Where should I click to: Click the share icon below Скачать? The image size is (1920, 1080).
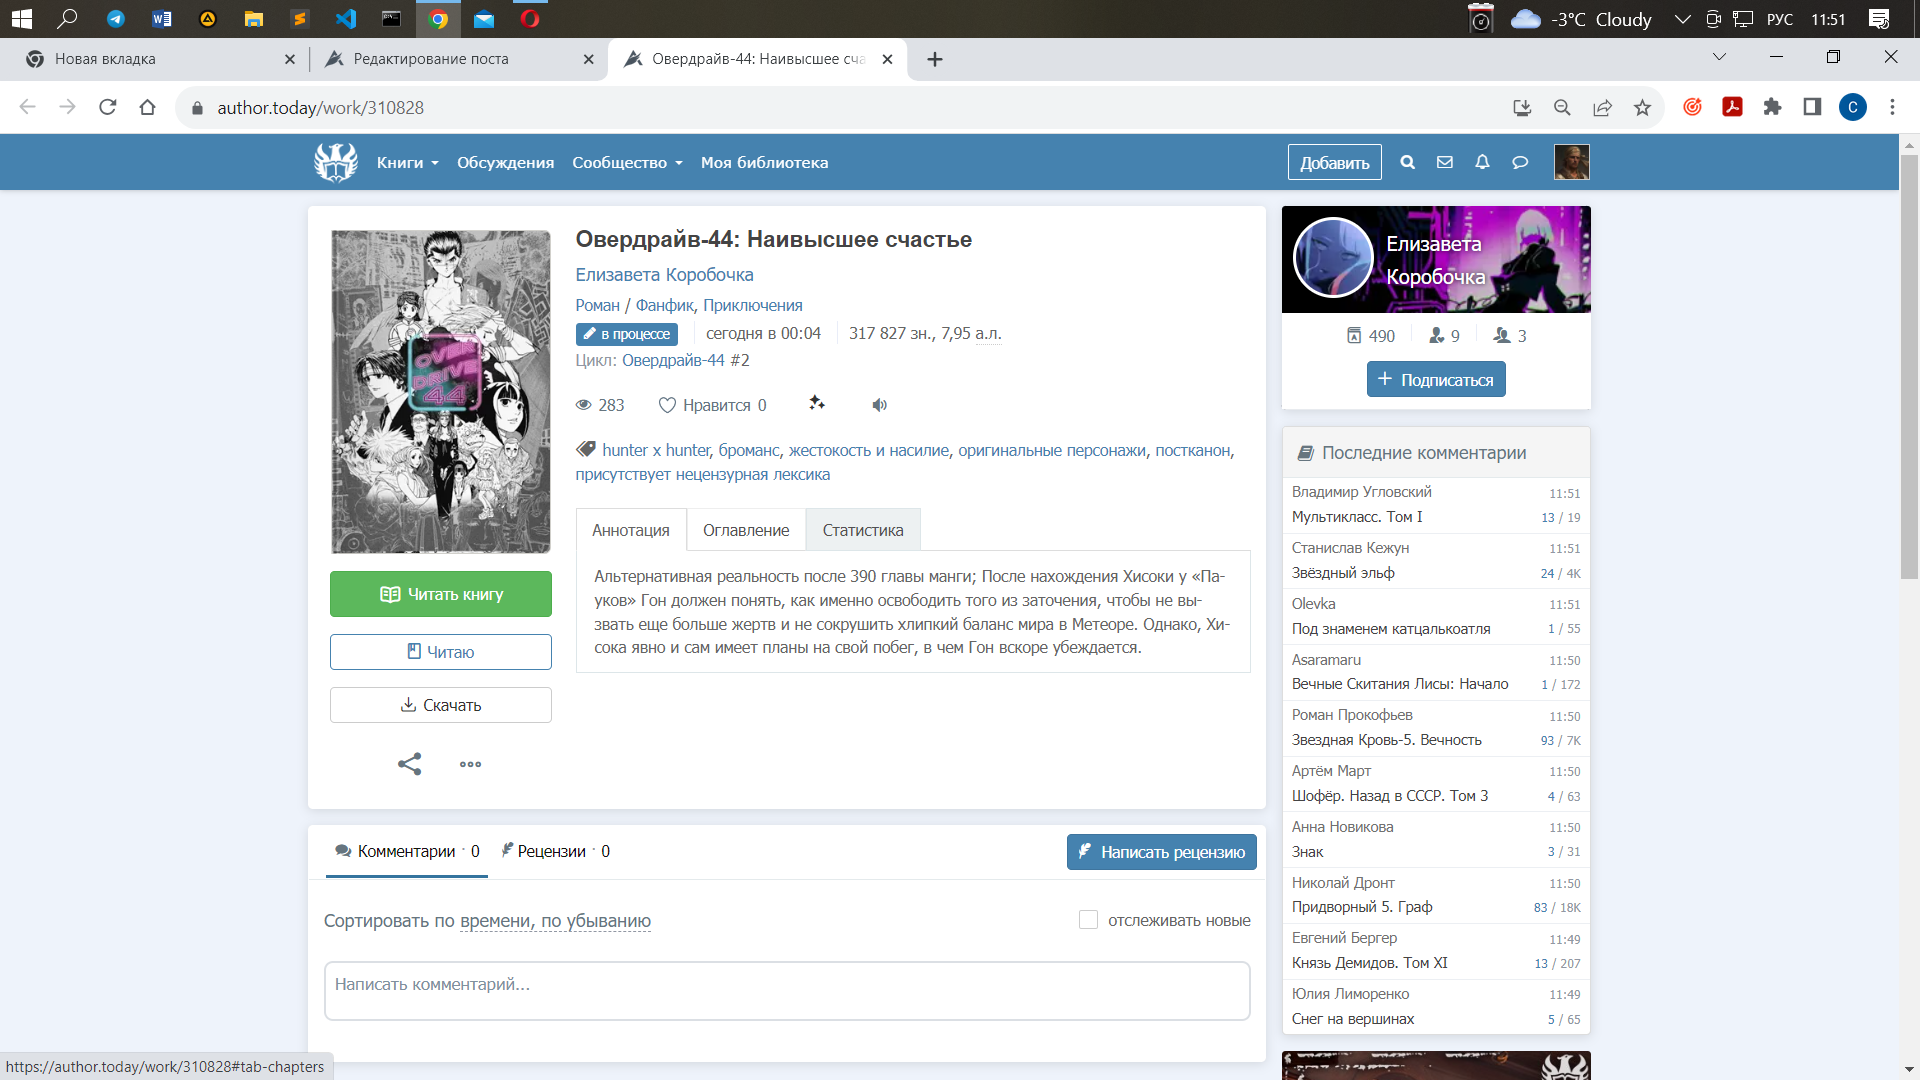coord(409,764)
